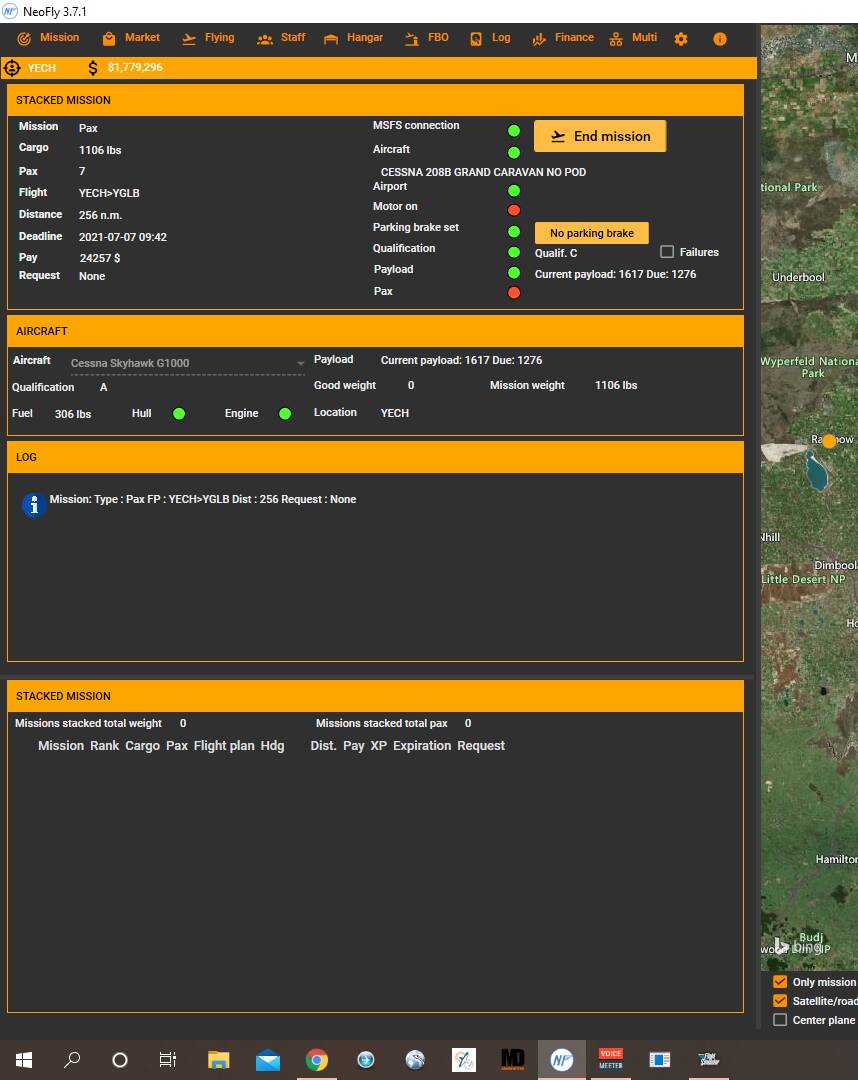This screenshot has width=858, height=1080.
Task: Uncheck the Only mission checkbox
Action: (x=780, y=982)
